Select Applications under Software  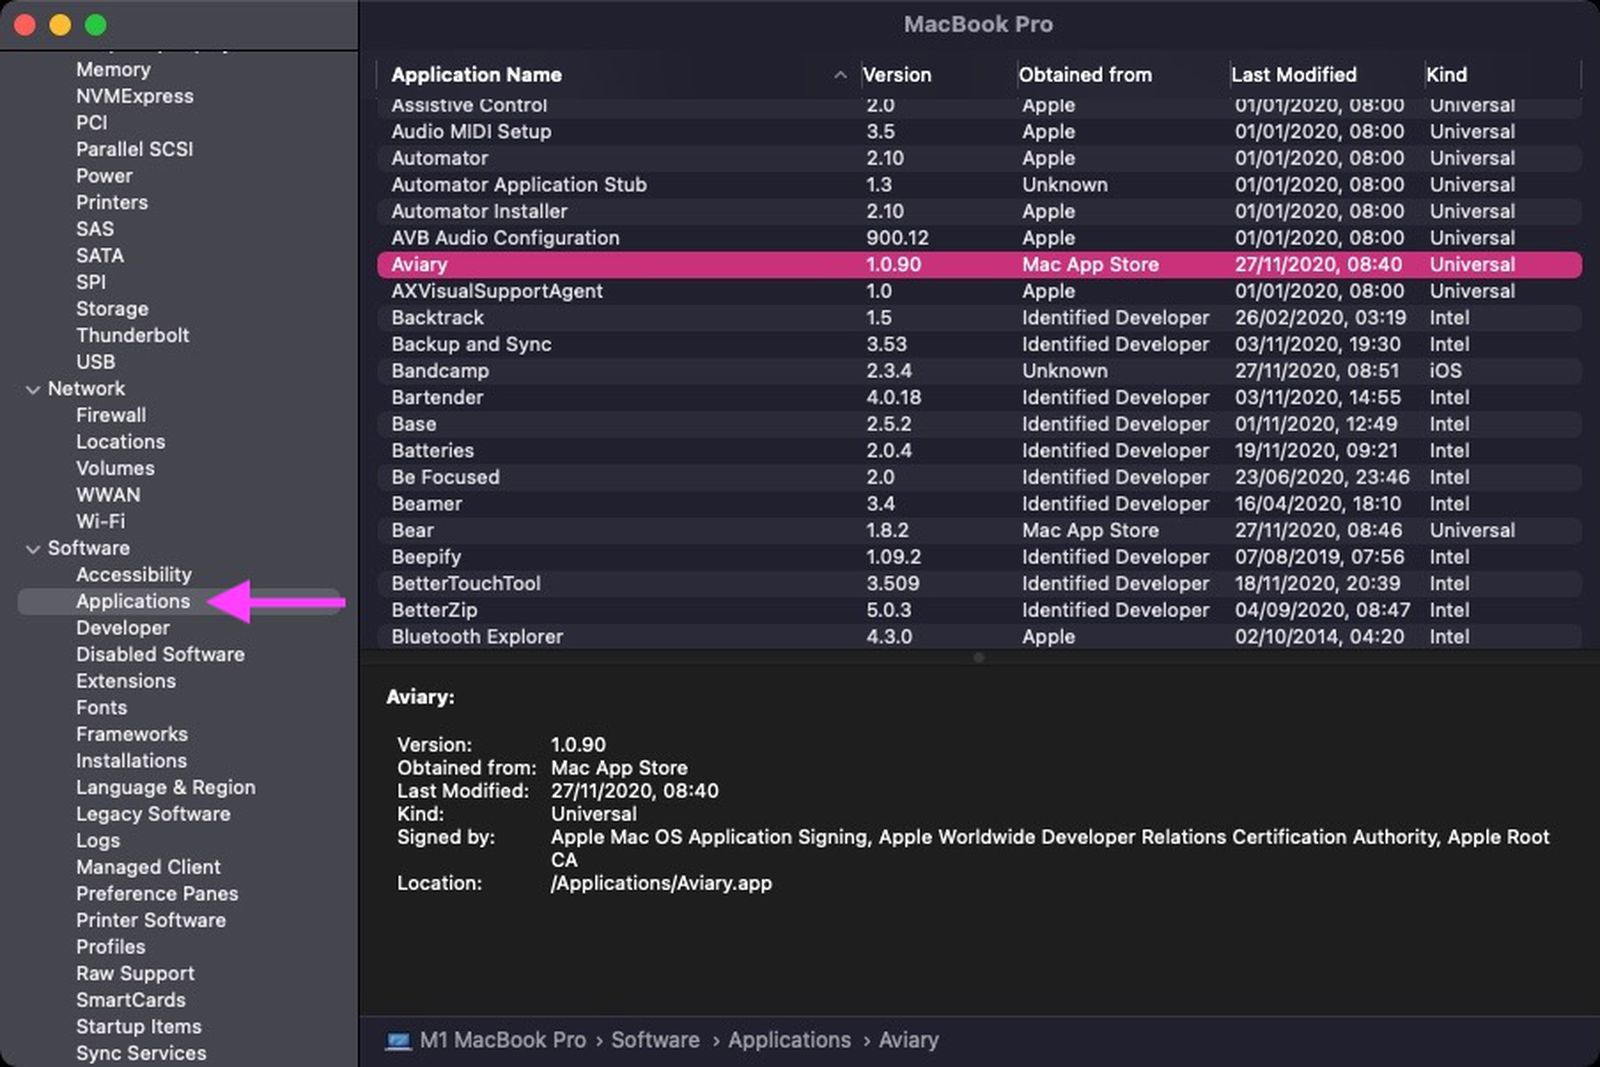133,601
